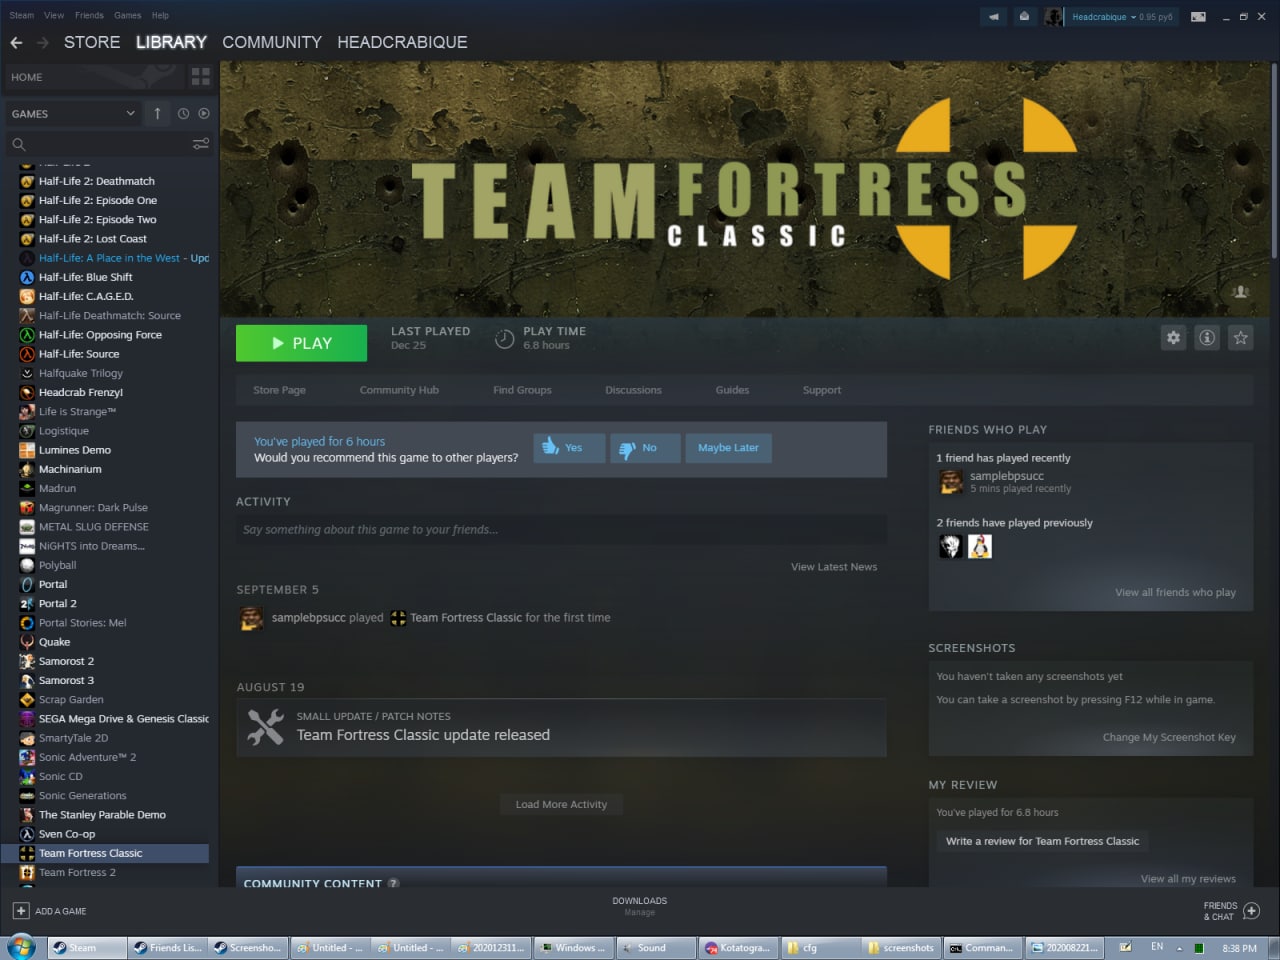Click the profile avatar in title bar
This screenshot has width=1280, height=960.
point(1053,17)
